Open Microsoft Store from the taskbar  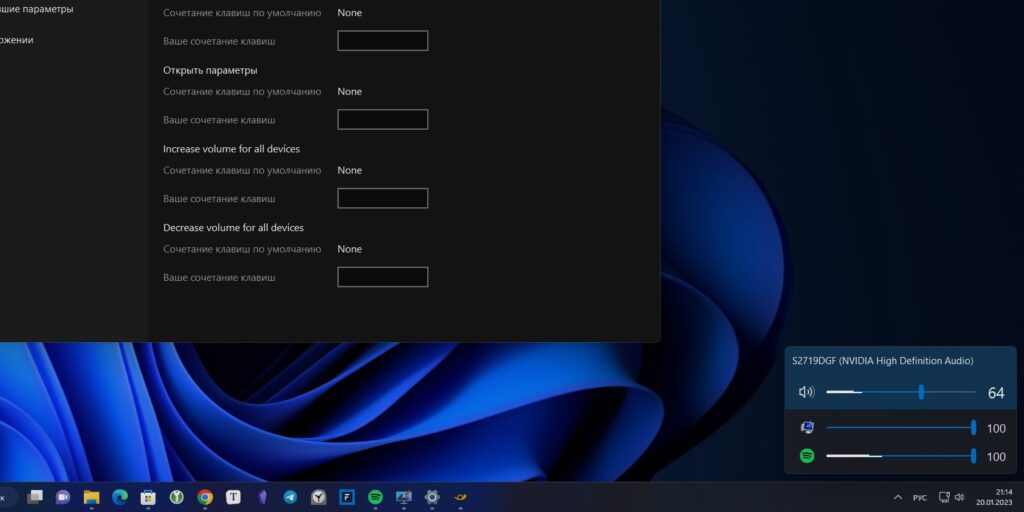pyautogui.click(x=148, y=497)
